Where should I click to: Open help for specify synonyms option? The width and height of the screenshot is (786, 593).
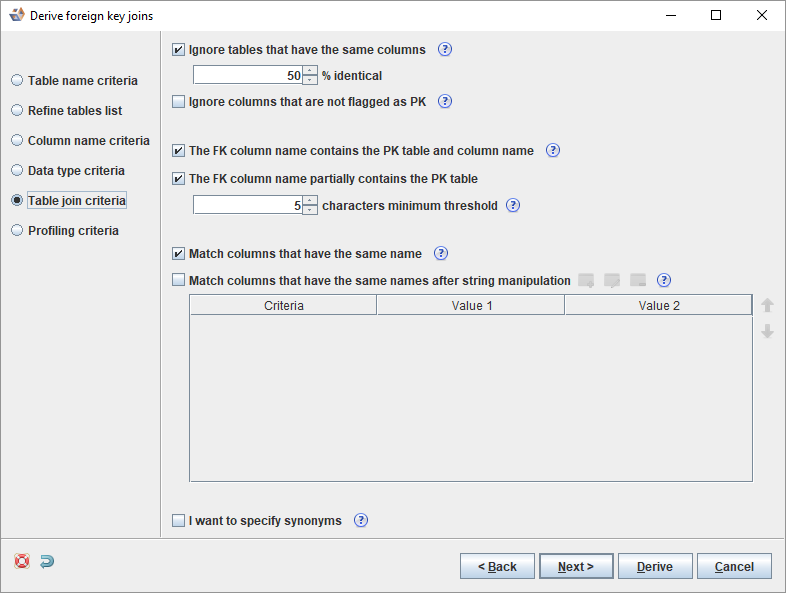[x=361, y=520]
